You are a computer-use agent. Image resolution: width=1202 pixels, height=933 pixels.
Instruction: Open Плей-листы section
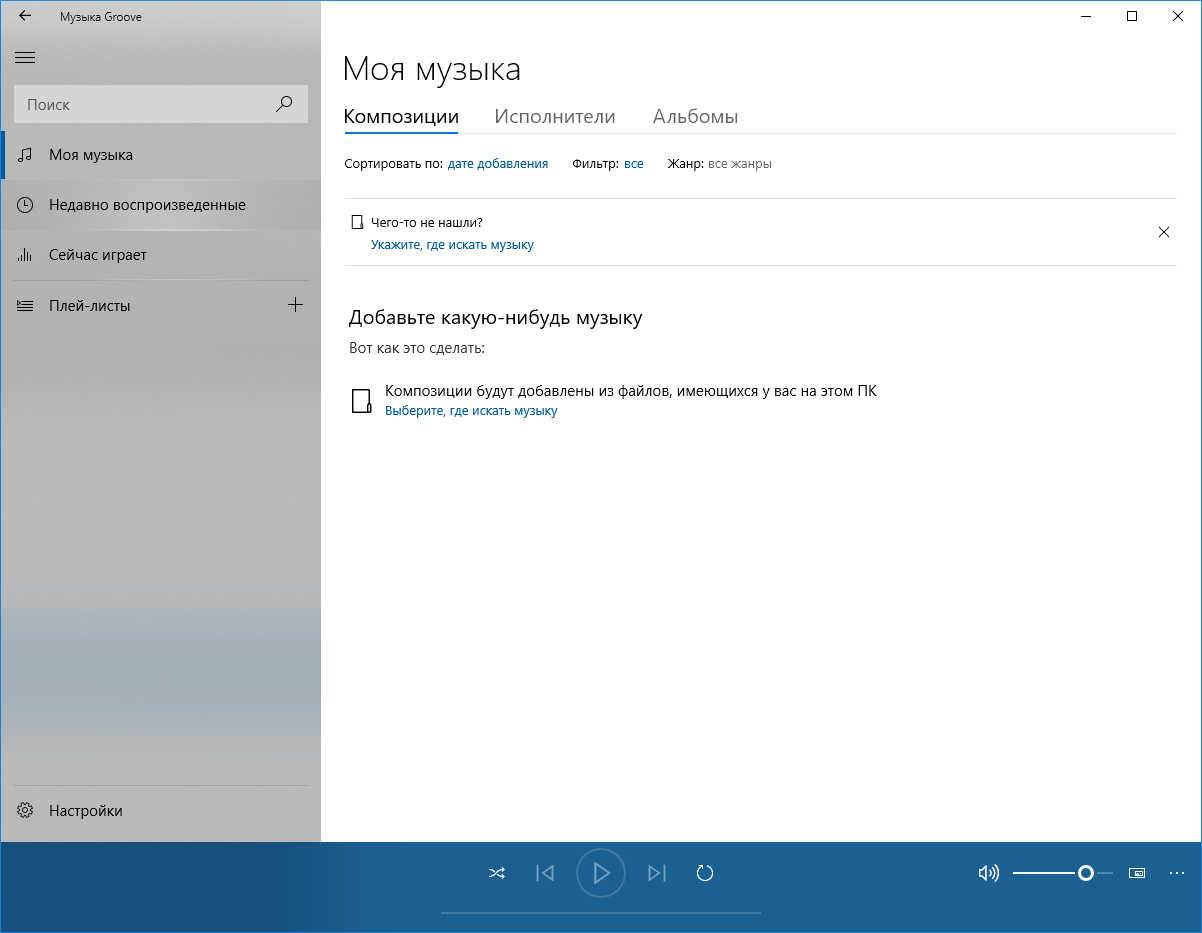[x=140, y=306]
